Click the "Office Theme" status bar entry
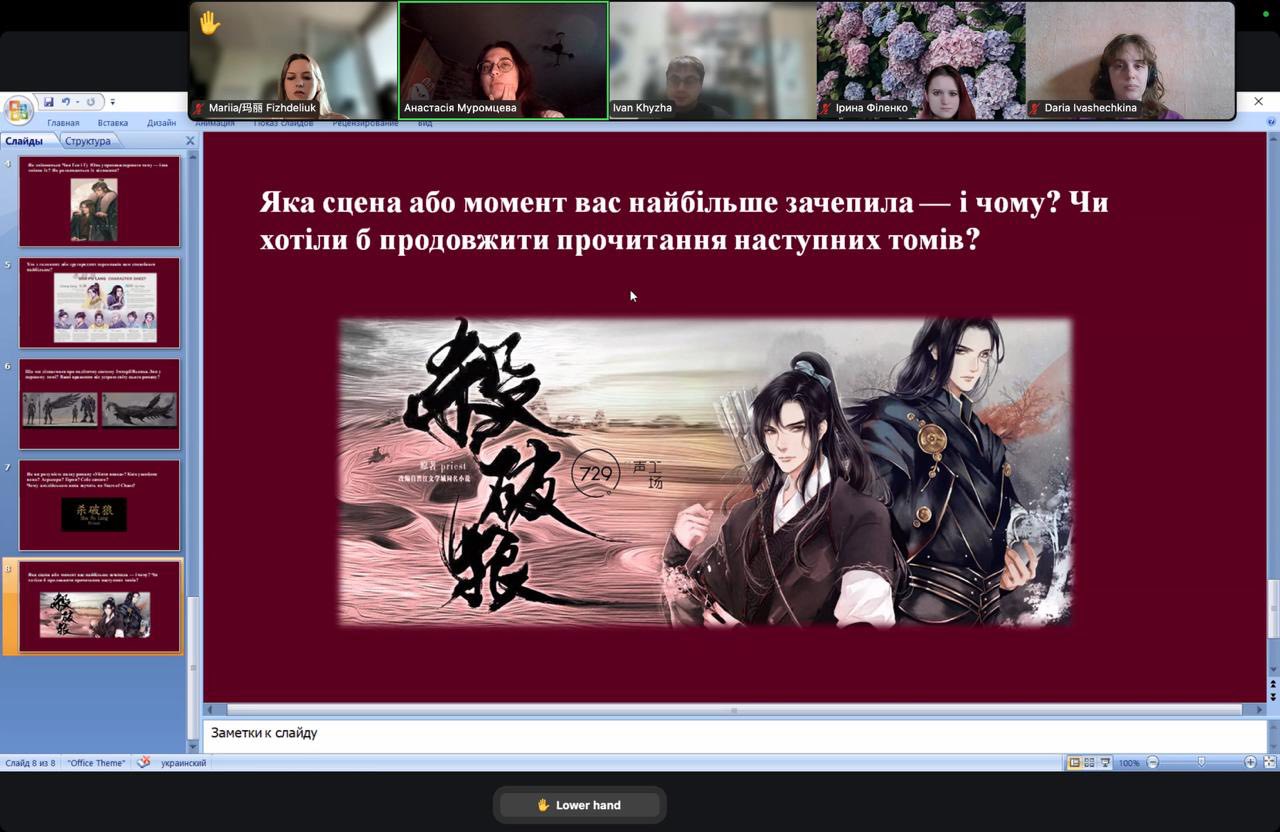The height and width of the screenshot is (832, 1280). tap(97, 763)
